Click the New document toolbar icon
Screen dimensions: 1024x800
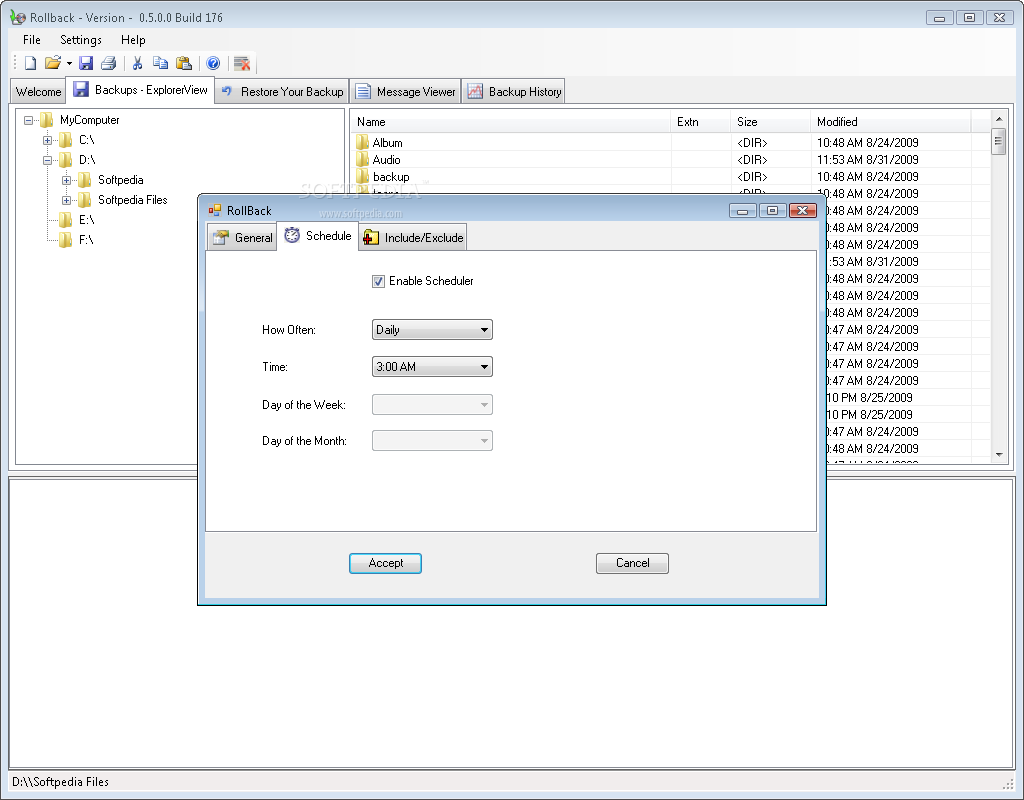(31, 63)
